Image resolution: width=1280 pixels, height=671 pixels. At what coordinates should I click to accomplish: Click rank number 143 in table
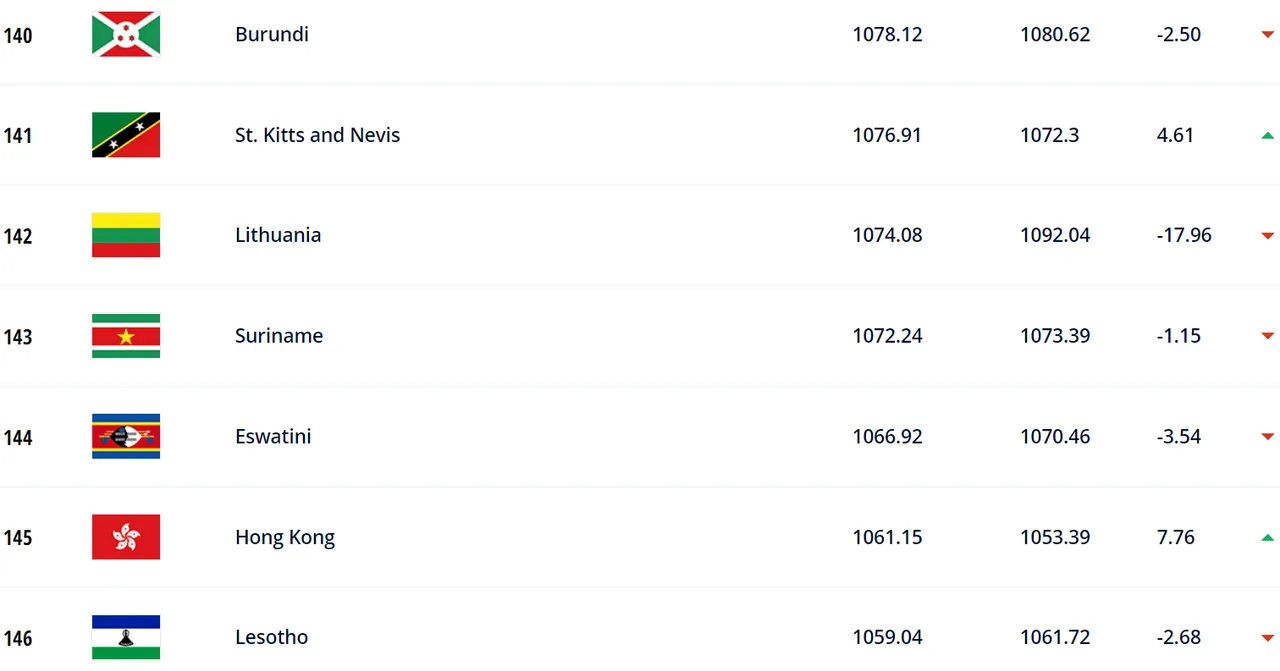(x=18, y=337)
